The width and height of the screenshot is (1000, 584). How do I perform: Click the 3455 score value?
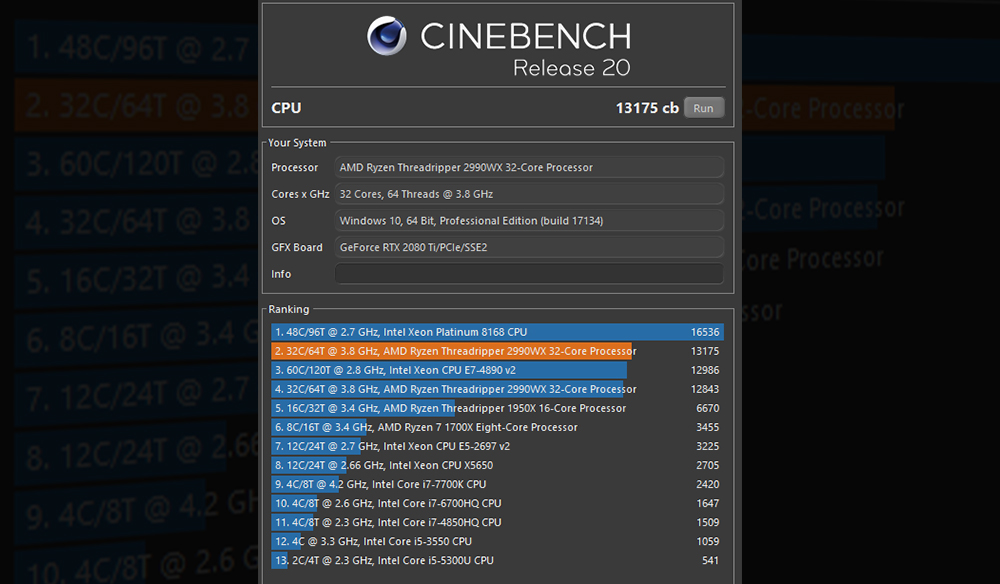(x=707, y=427)
